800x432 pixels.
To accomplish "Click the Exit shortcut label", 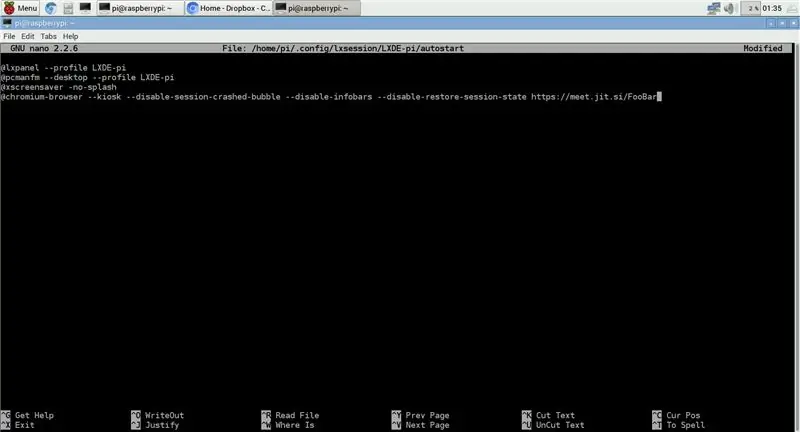I will (24, 425).
